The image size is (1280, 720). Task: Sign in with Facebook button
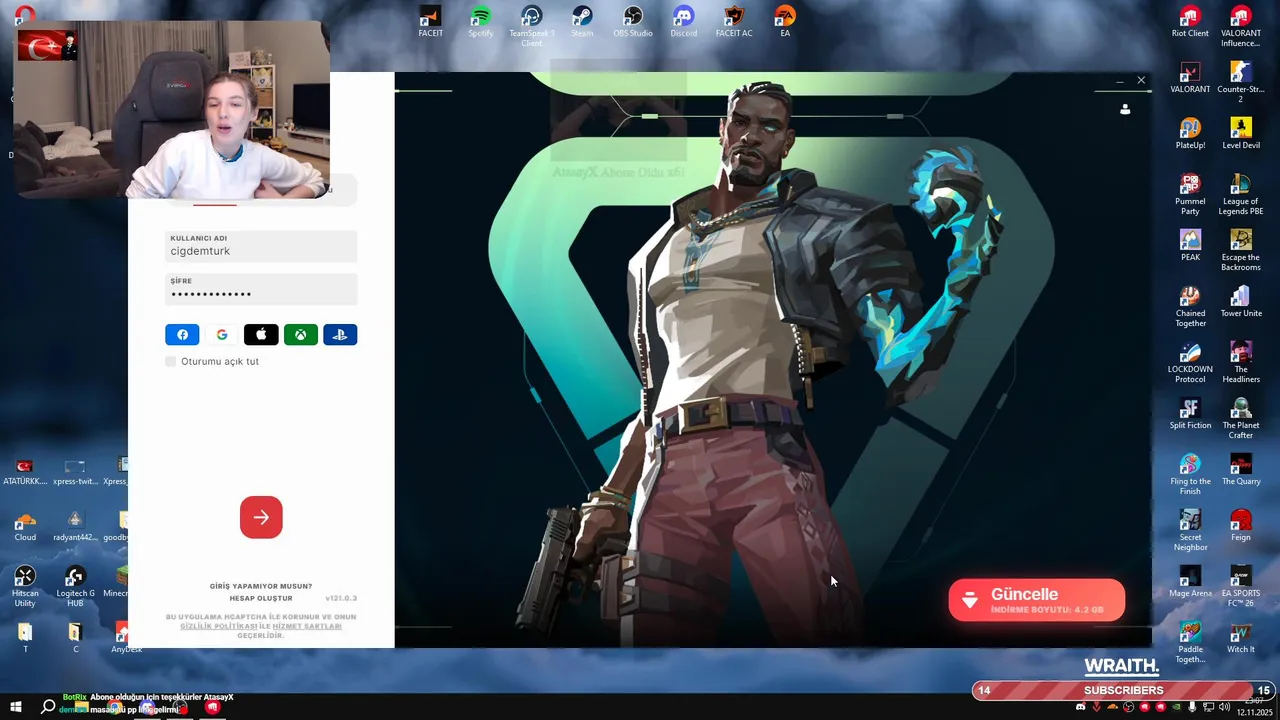pyautogui.click(x=182, y=335)
